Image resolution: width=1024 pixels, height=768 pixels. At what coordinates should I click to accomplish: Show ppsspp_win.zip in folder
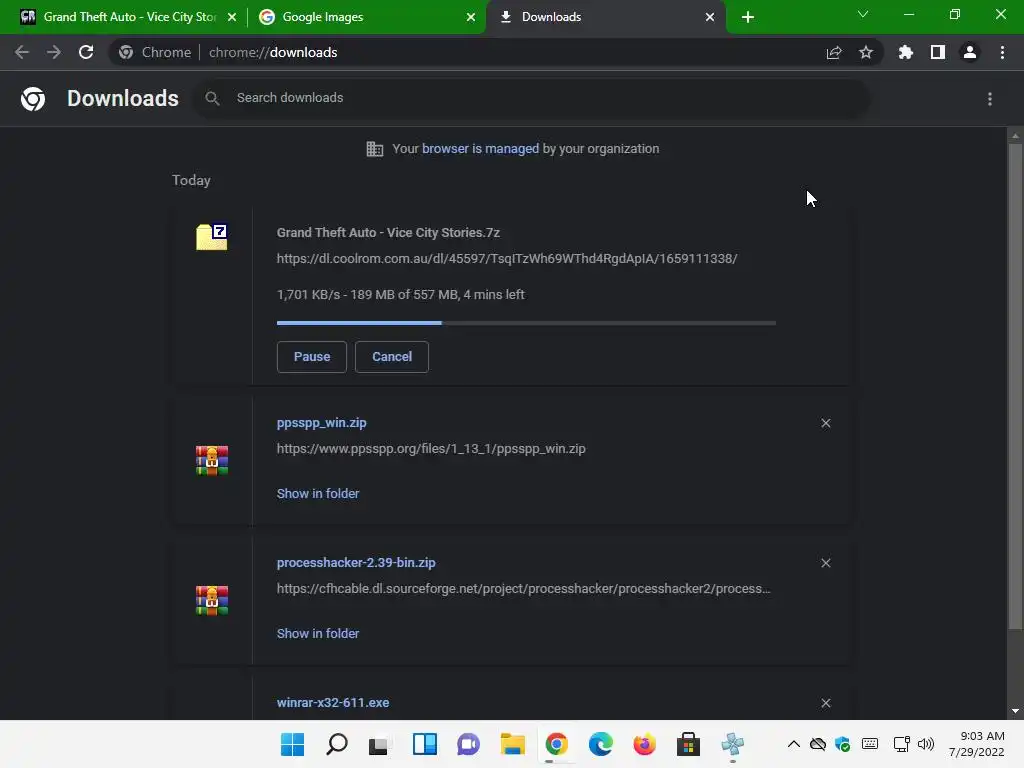[x=318, y=494]
